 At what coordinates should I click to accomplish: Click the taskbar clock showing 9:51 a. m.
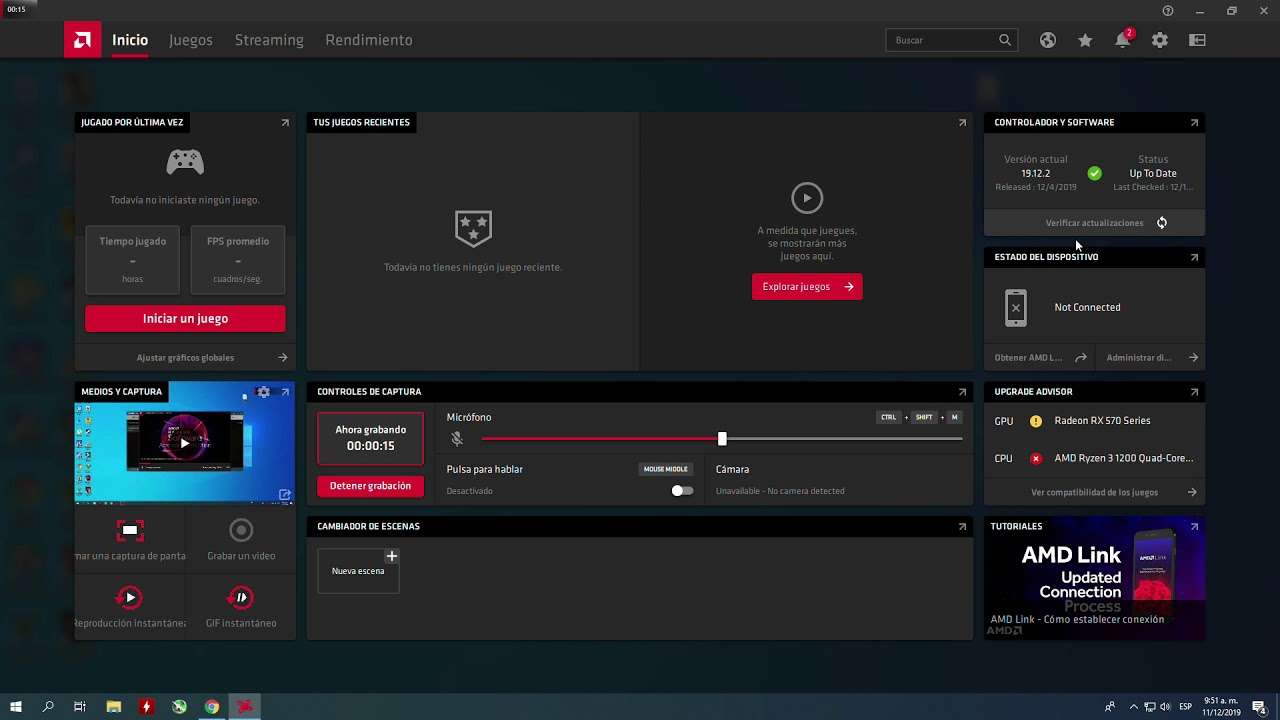(1221, 707)
